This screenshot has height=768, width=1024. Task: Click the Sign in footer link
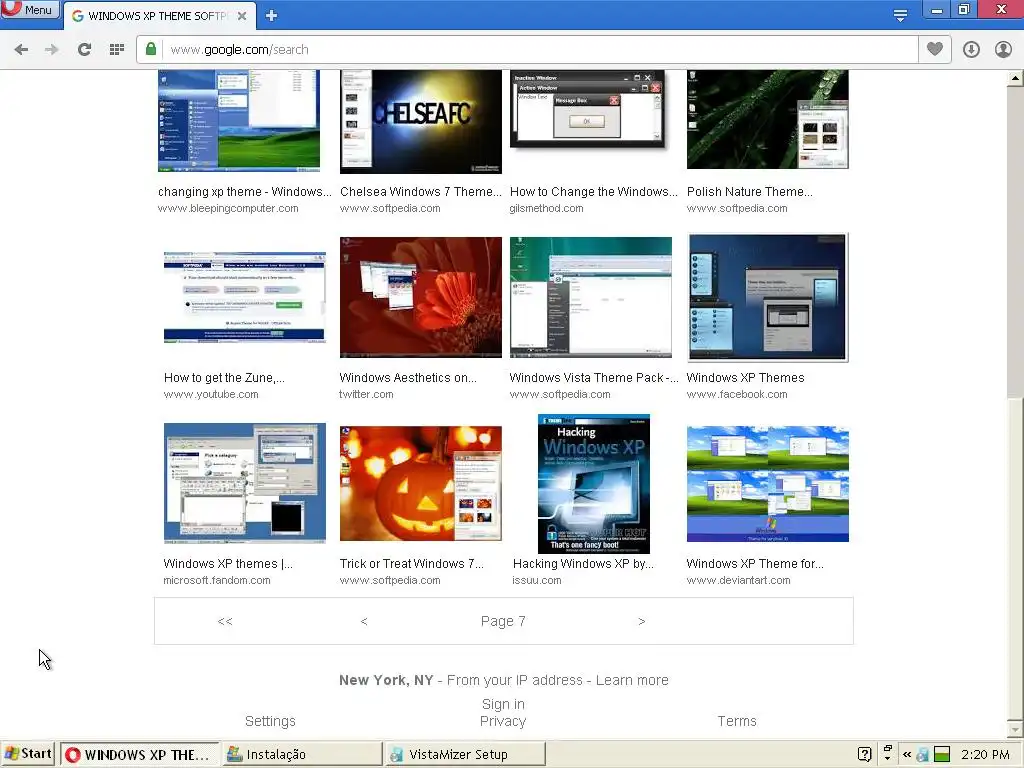point(503,704)
